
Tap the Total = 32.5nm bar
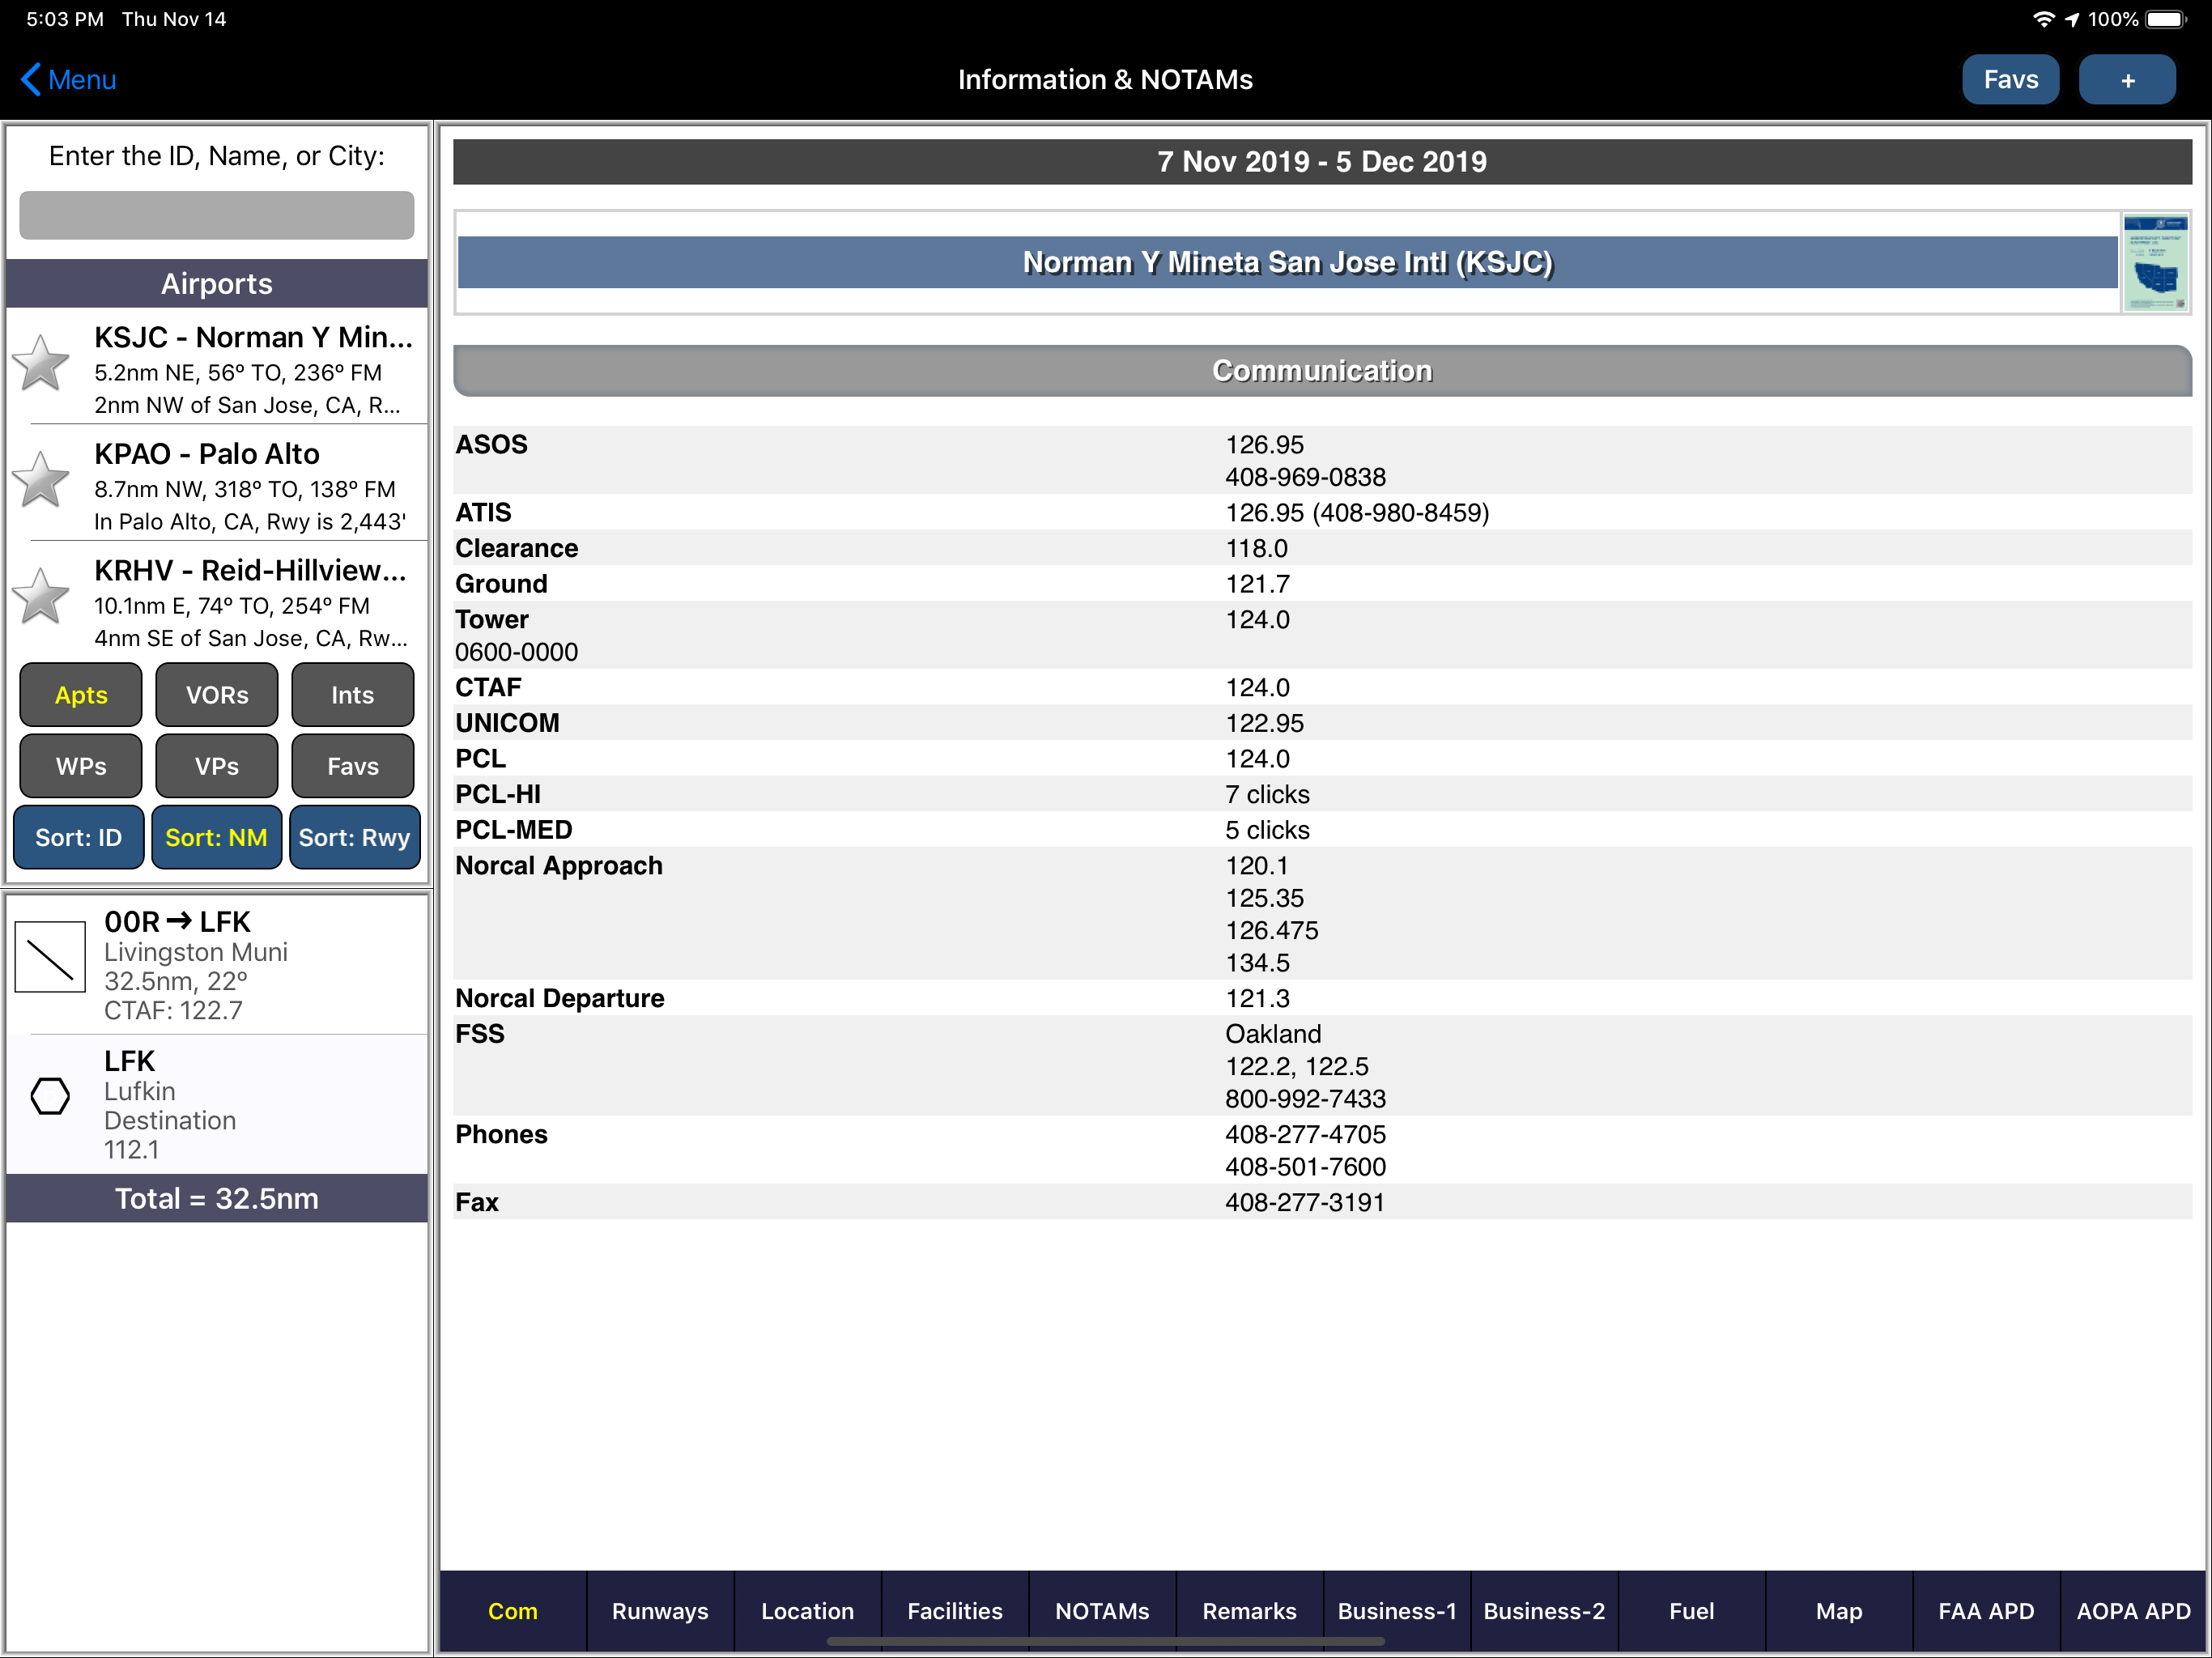(x=217, y=1198)
